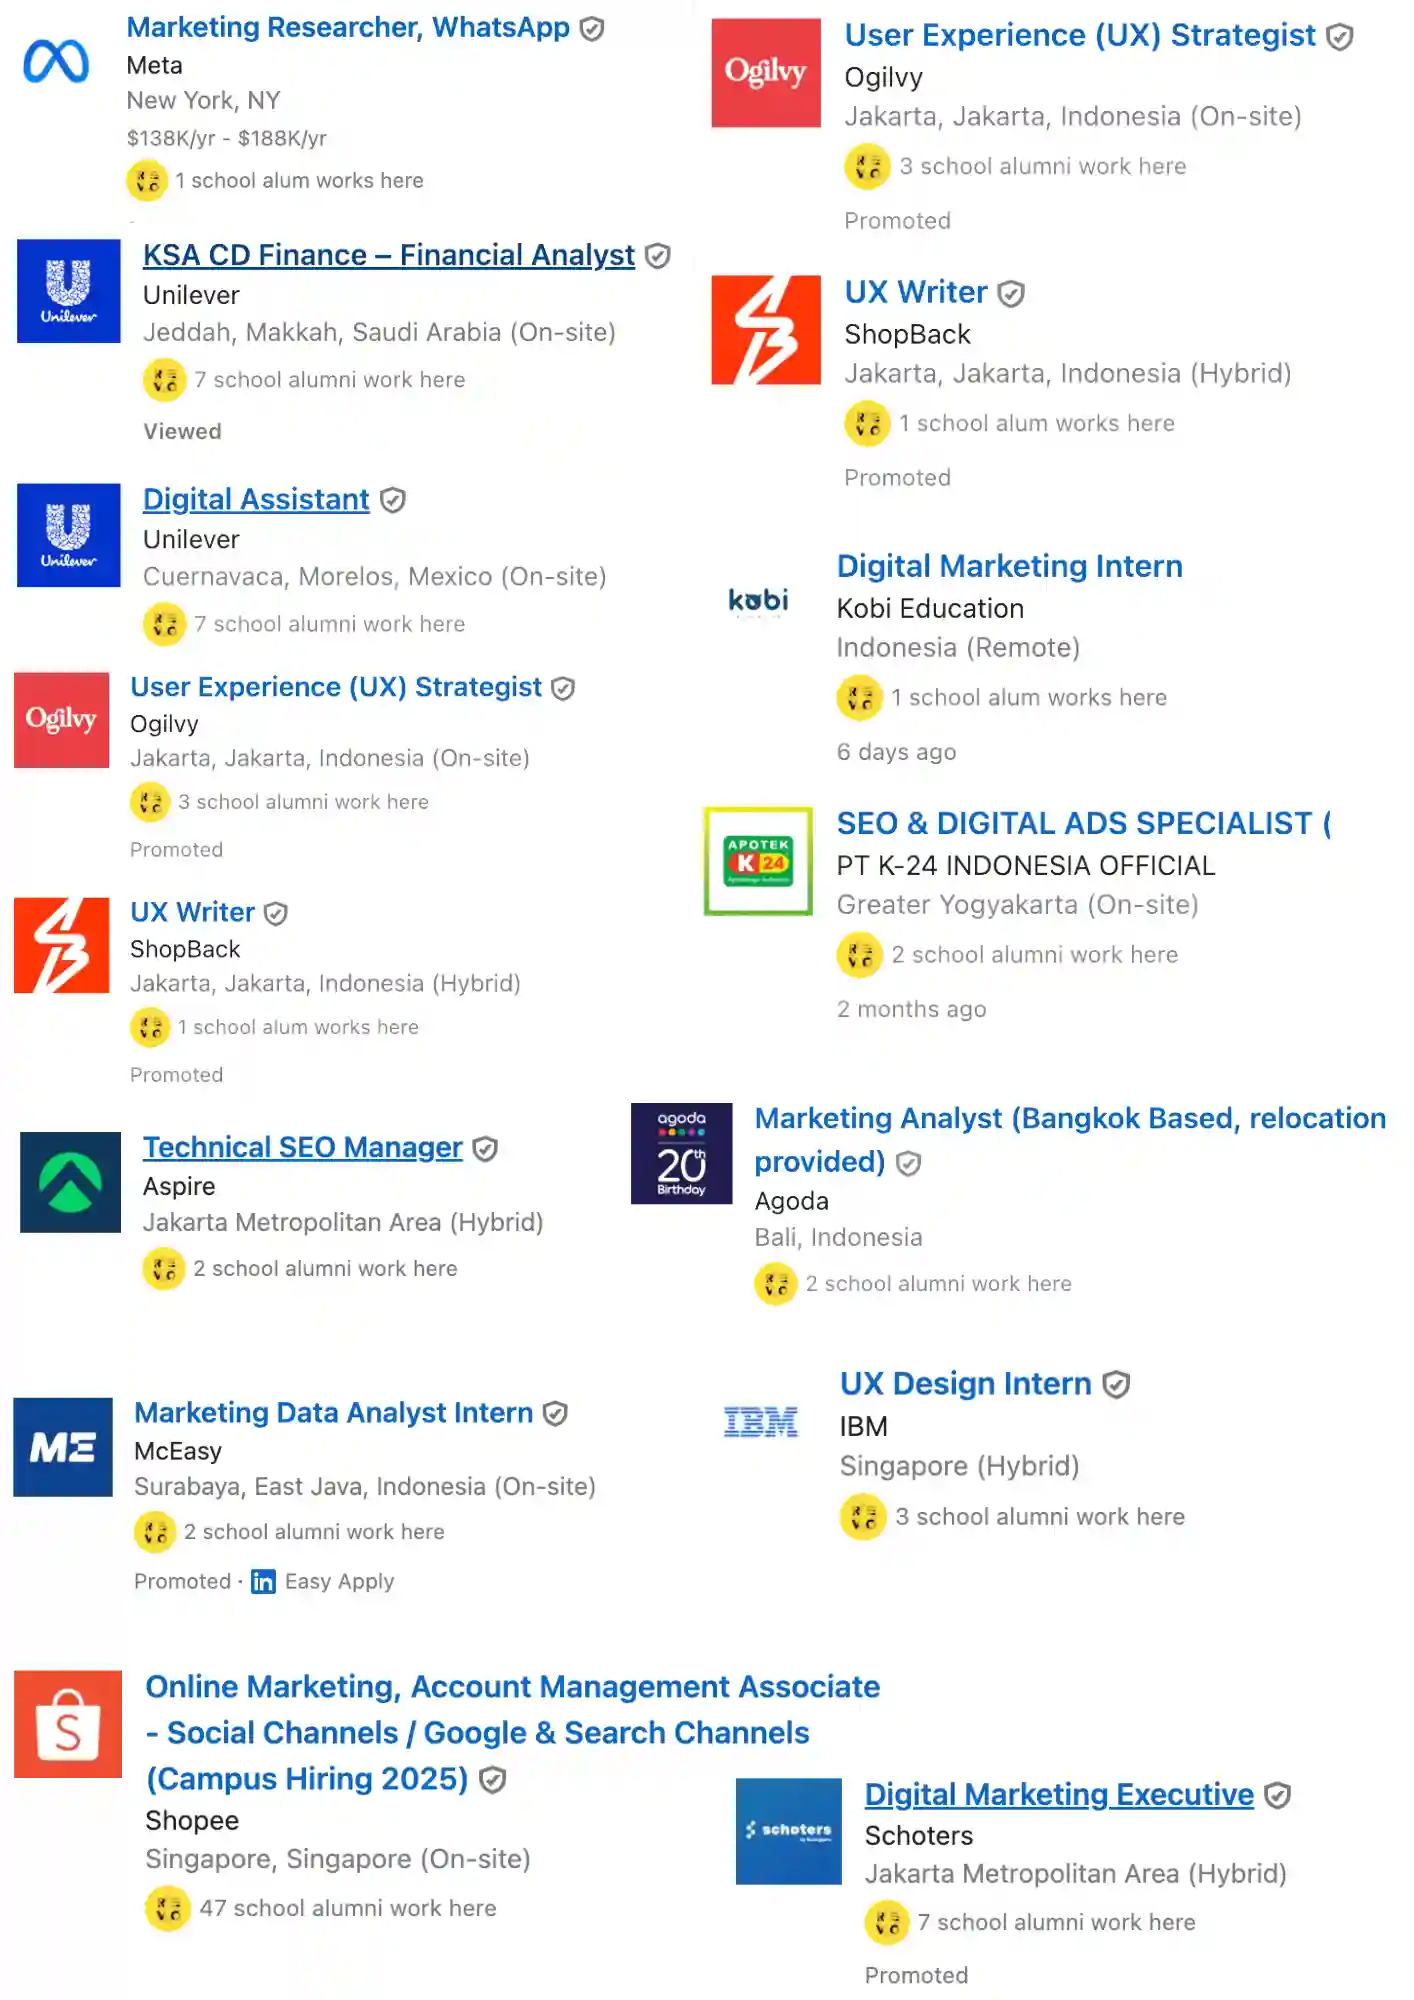Click the Agoda 20th Birthday logo
This screenshot has height=2000, width=1414.
(x=681, y=1153)
